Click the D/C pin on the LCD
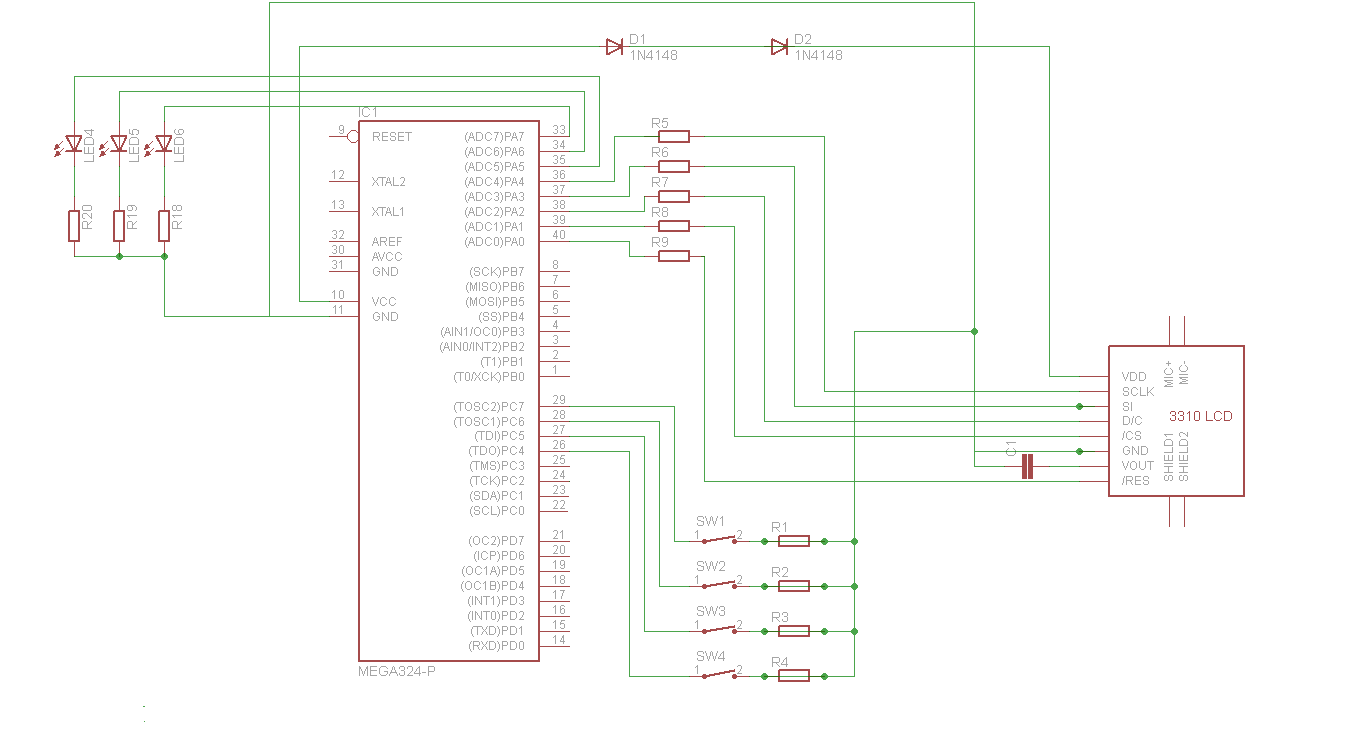The width and height of the screenshot is (1346, 730). 1132,421
